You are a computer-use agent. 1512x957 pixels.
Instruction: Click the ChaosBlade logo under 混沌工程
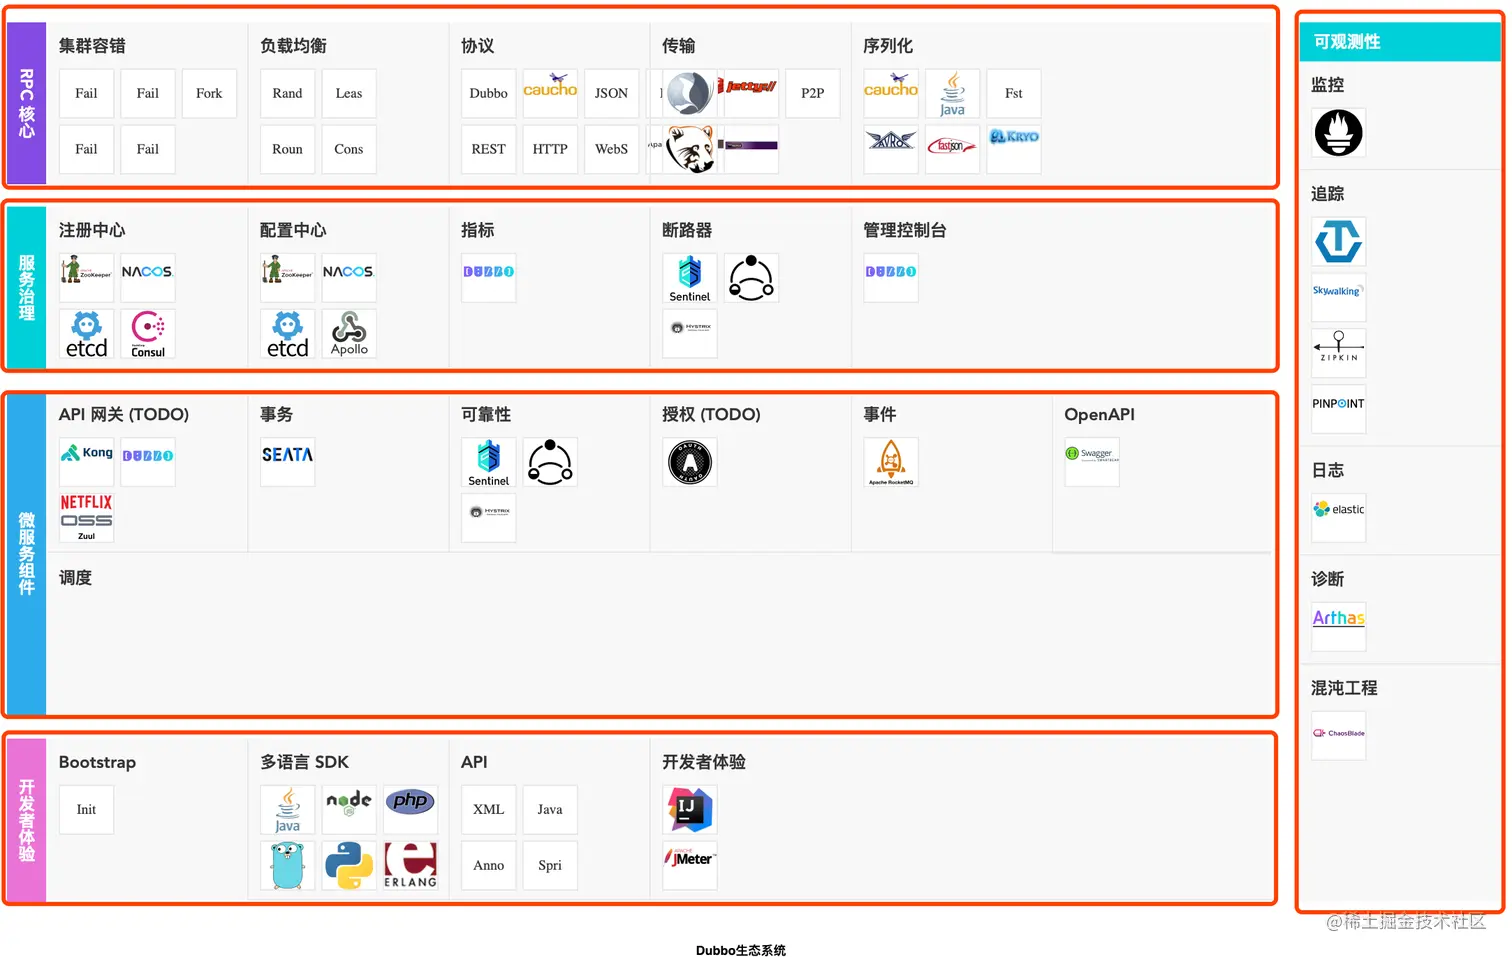(x=1338, y=736)
